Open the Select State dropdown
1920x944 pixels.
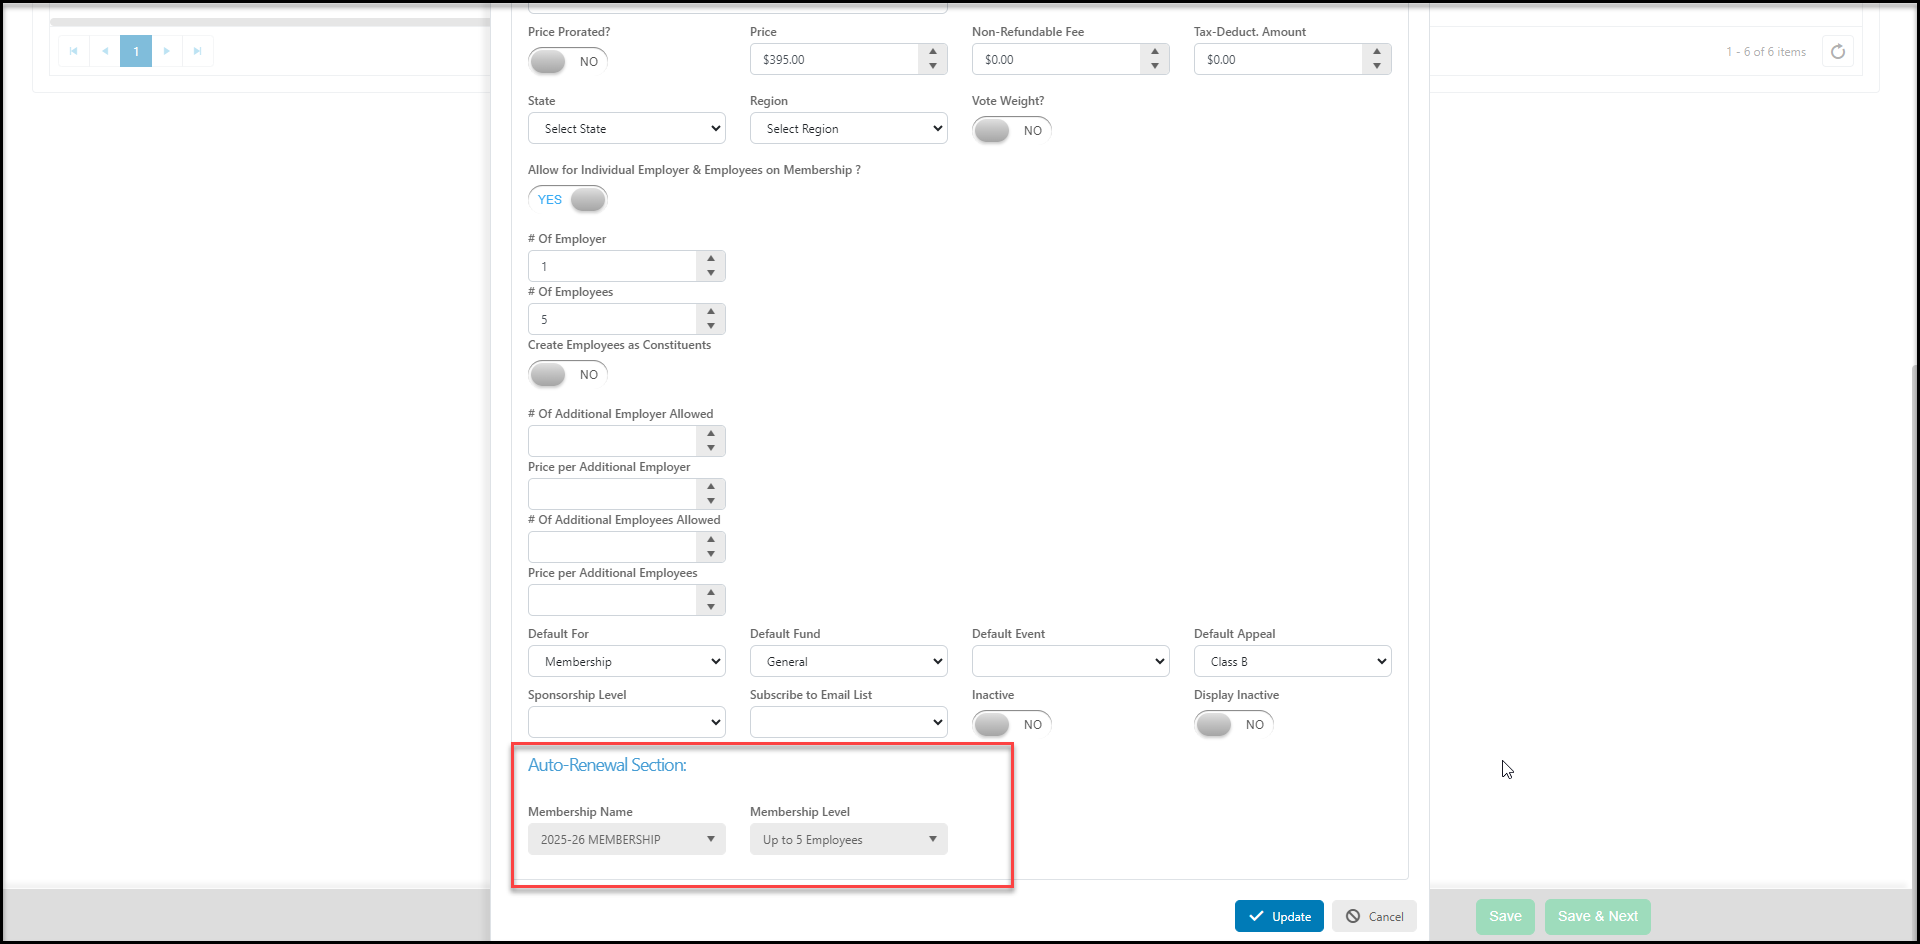click(x=627, y=128)
